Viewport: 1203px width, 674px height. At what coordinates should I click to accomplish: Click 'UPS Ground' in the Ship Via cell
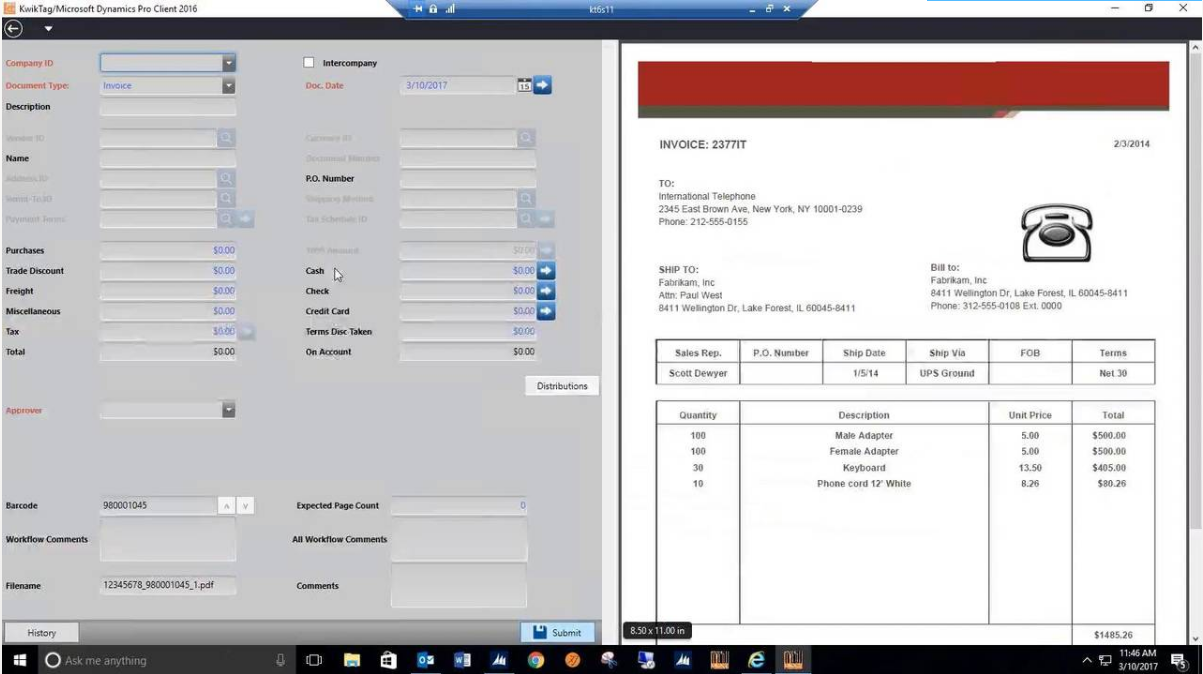946,374
